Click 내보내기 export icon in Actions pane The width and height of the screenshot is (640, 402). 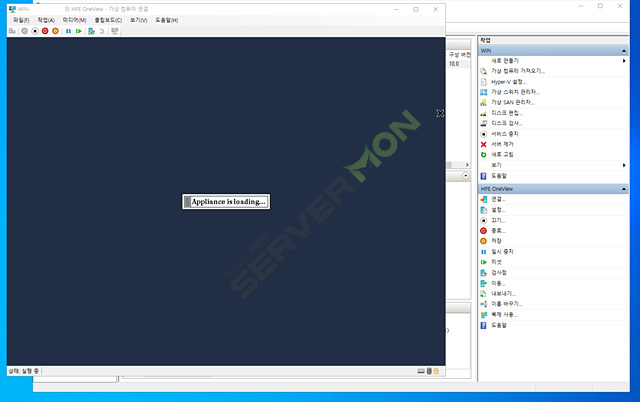(484, 293)
